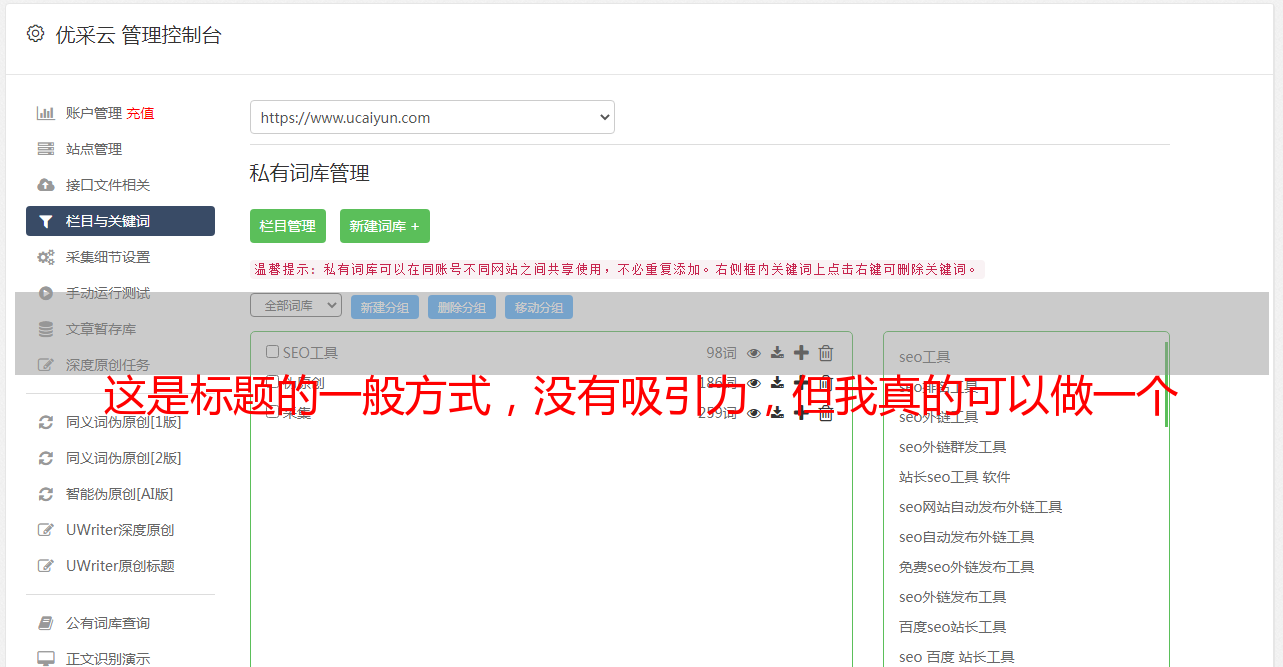
Task: Click the trash icon on the 299词 row
Action: pos(826,413)
